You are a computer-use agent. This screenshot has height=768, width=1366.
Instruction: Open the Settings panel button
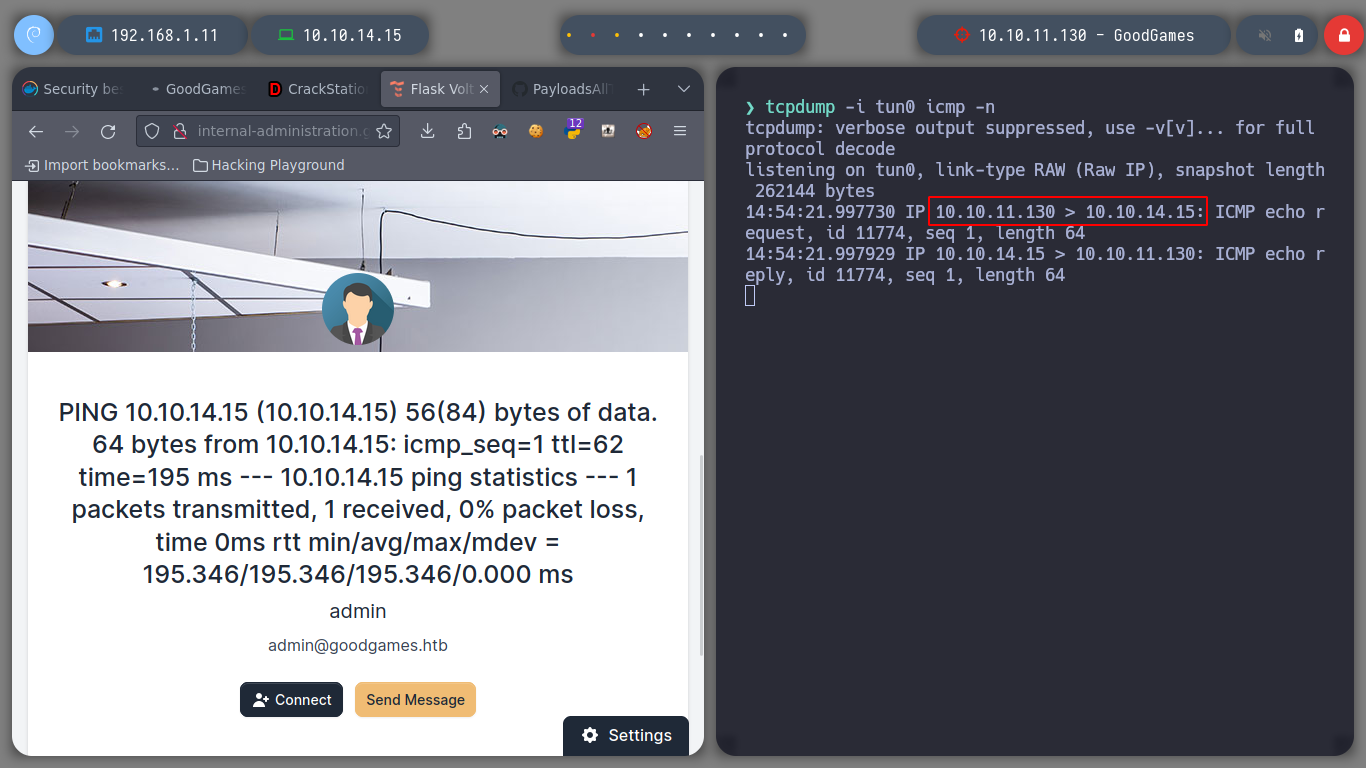(626, 735)
